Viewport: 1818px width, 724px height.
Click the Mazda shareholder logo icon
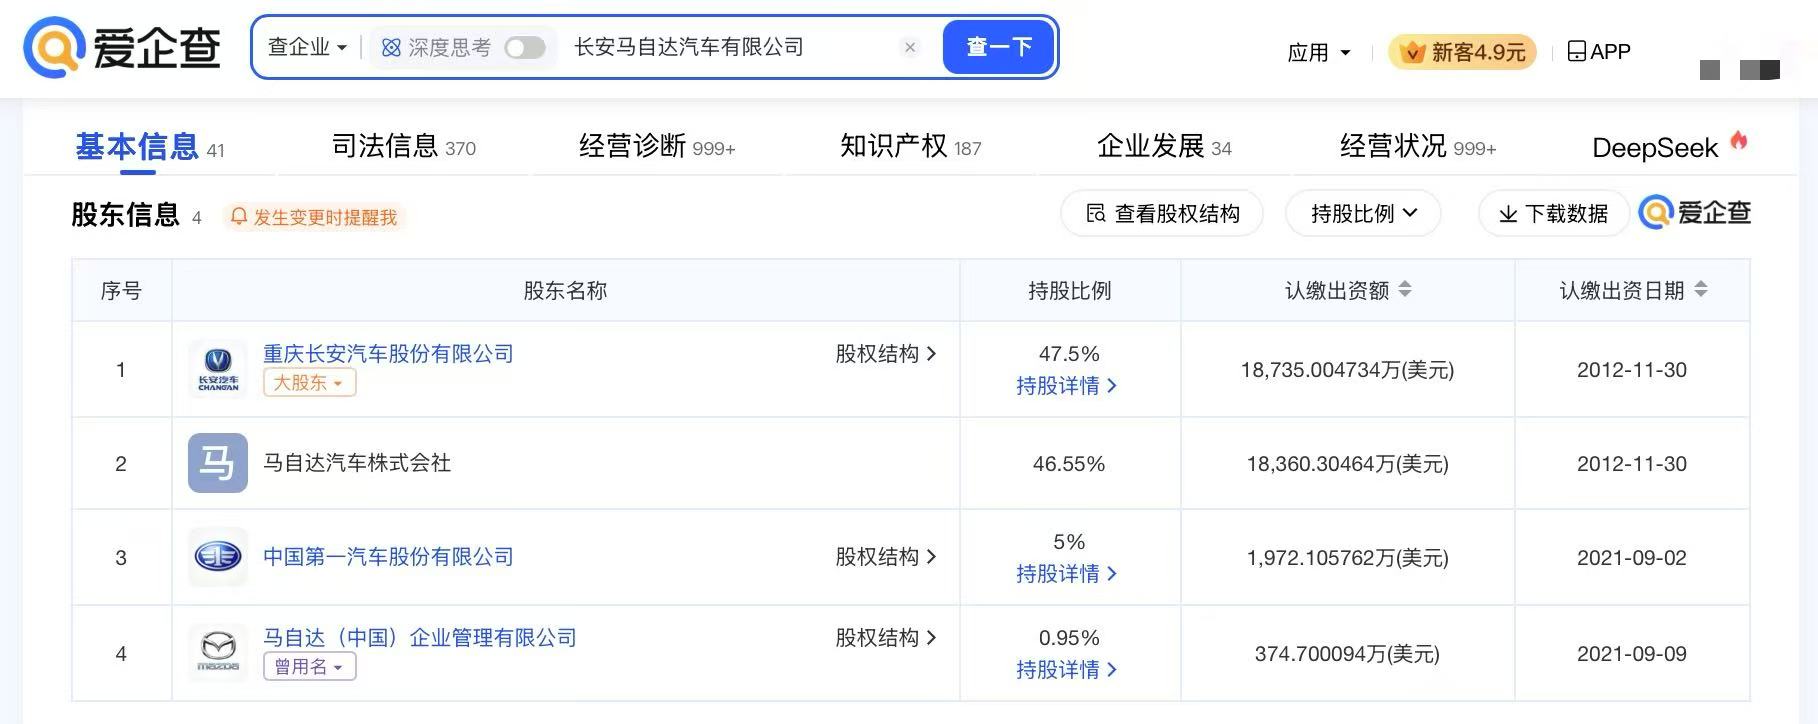pyautogui.click(x=218, y=652)
